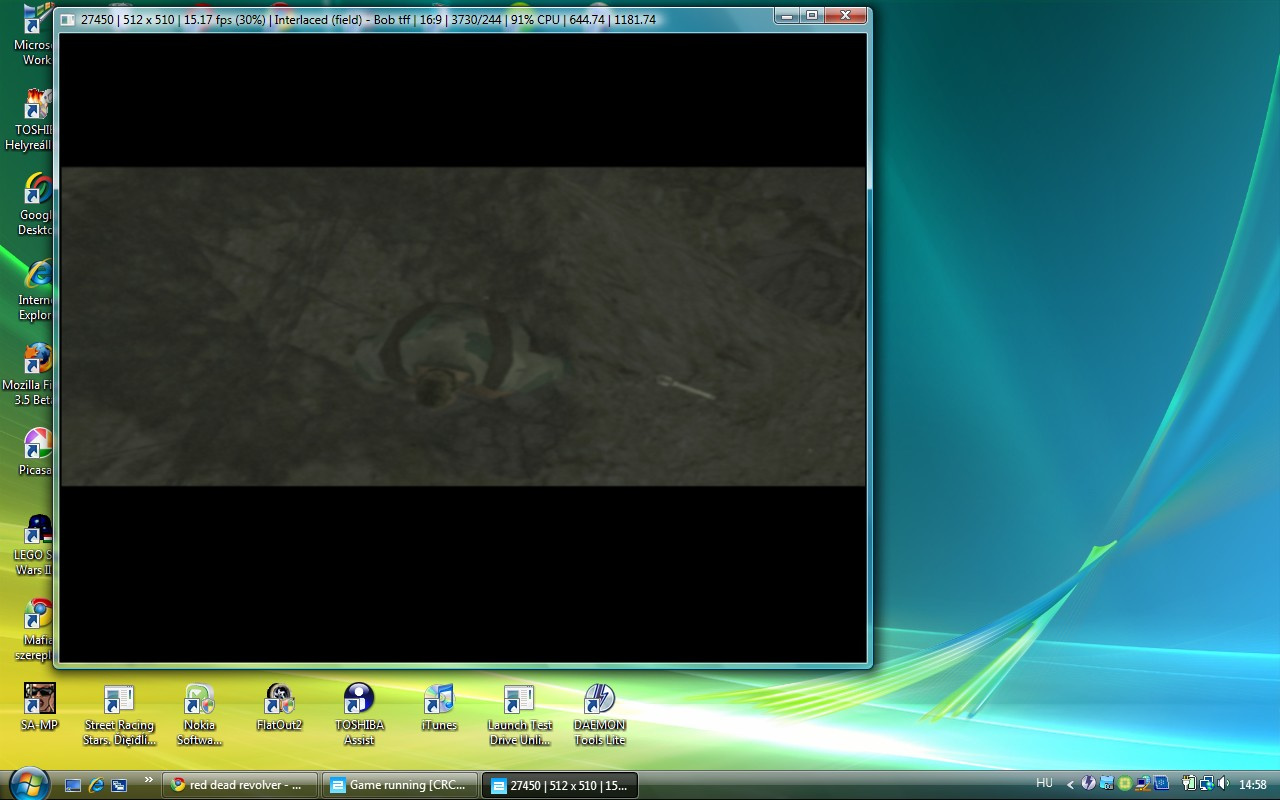The width and height of the screenshot is (1280, 800).
Task: Launch FlatOut2 from the desktop
Action: tap(279, 707)
